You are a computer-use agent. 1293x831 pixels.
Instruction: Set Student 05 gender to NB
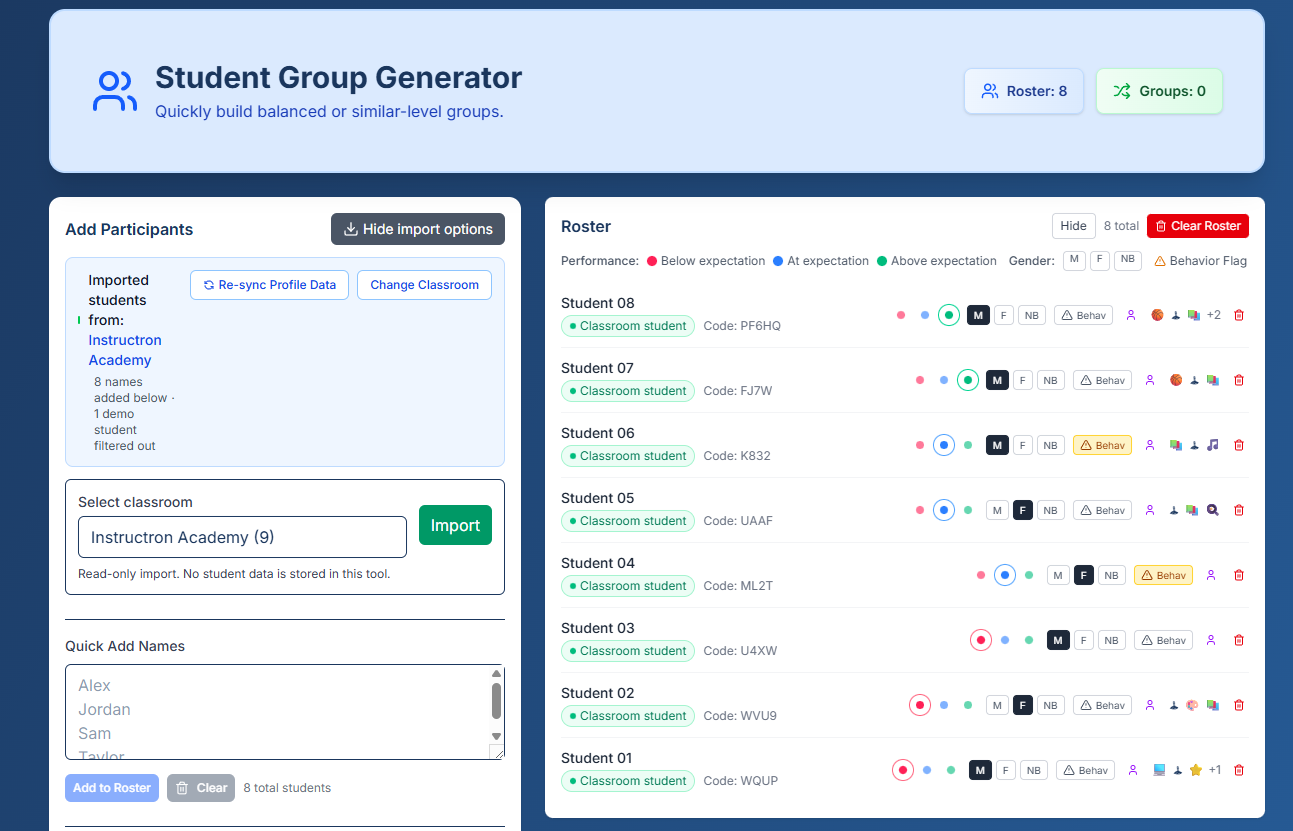(x=1050, y=510)
